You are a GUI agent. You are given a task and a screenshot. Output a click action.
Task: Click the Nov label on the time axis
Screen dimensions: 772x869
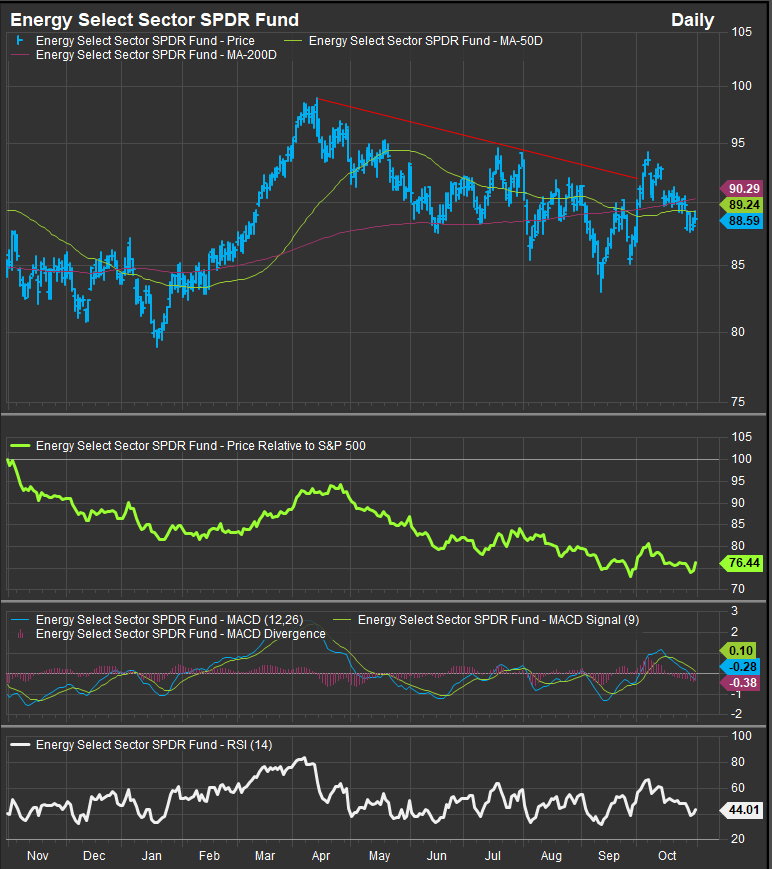38,856
